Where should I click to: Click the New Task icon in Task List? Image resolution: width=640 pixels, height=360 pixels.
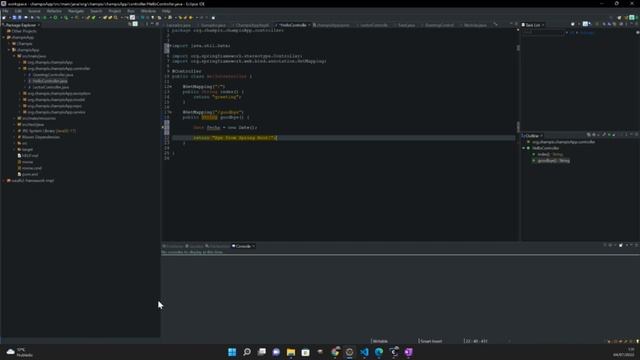(573, 25)
